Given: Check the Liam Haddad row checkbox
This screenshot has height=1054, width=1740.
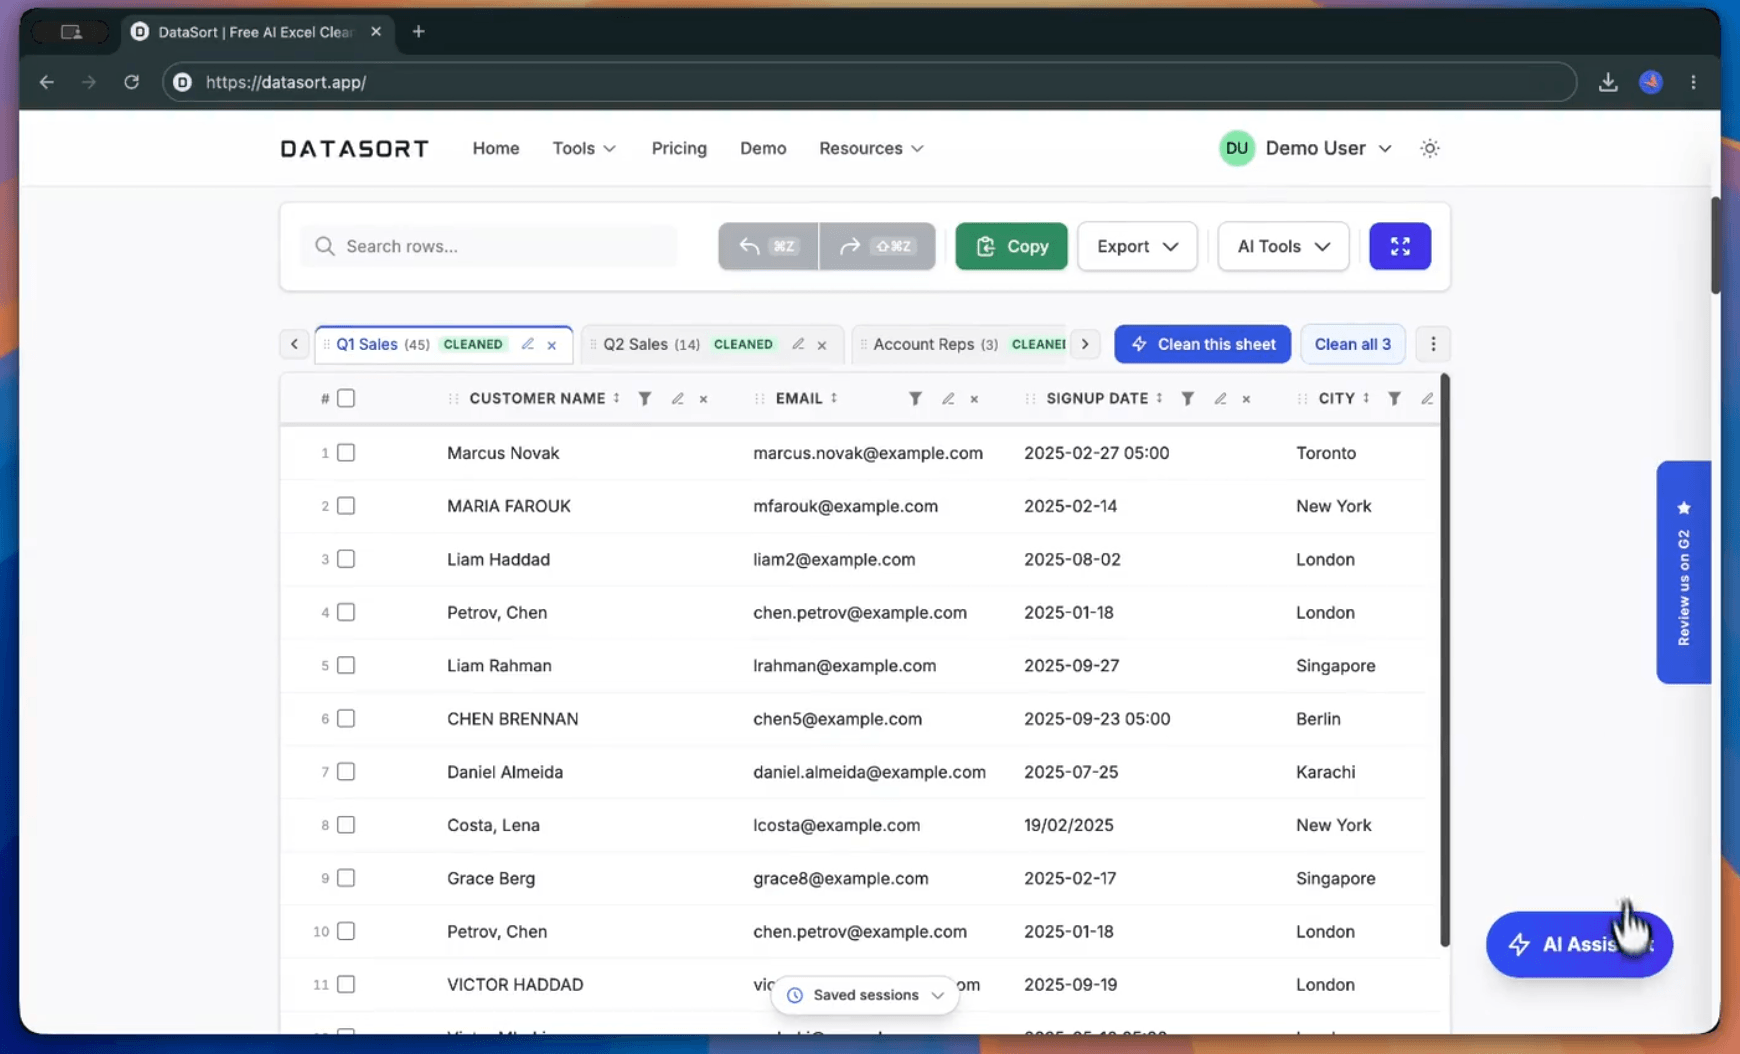Looking at the screenshot, I should point(346,559).
